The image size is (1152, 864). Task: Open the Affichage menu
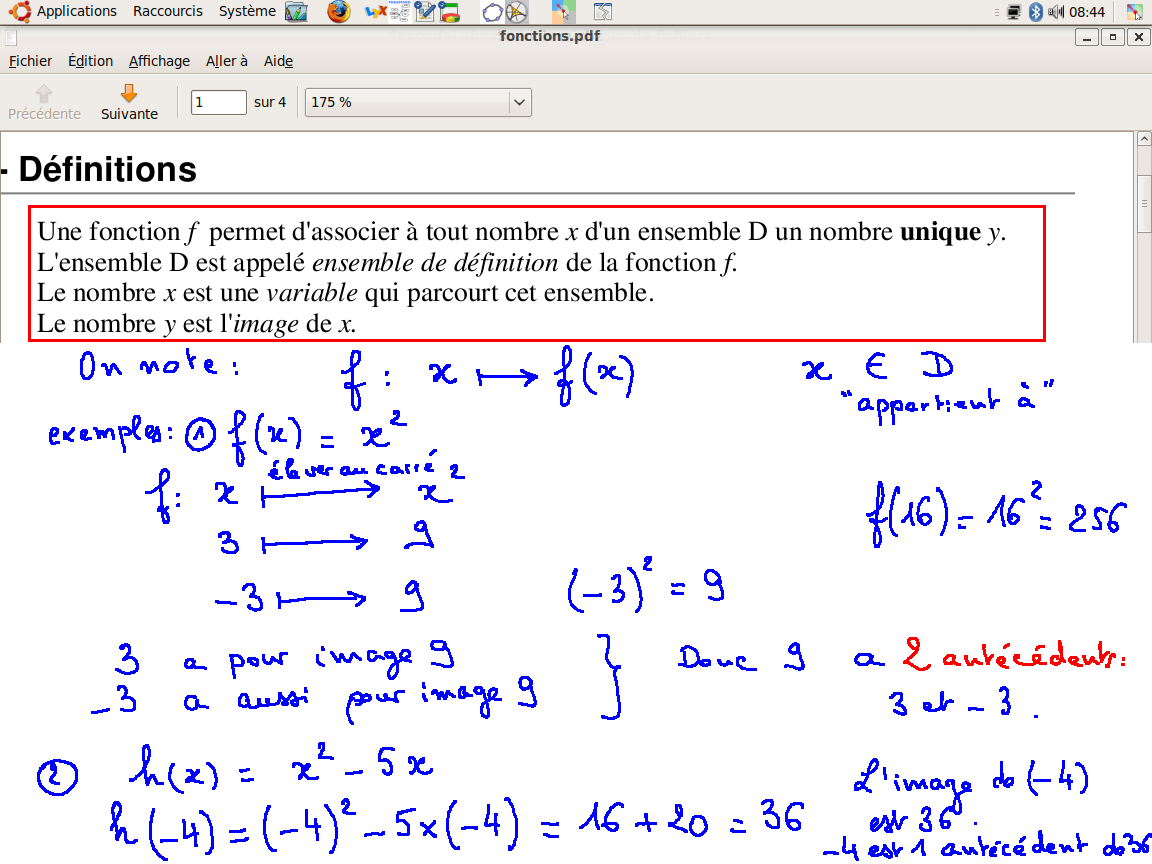click(x=159, y=61)
